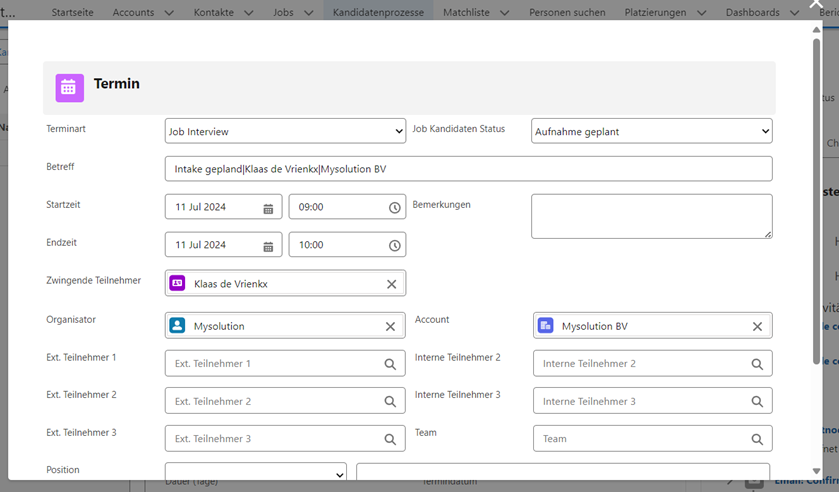Screen dimensions: 839x492
Task: Clear the Mysolution BV Account selection
Action: (757, 326)
